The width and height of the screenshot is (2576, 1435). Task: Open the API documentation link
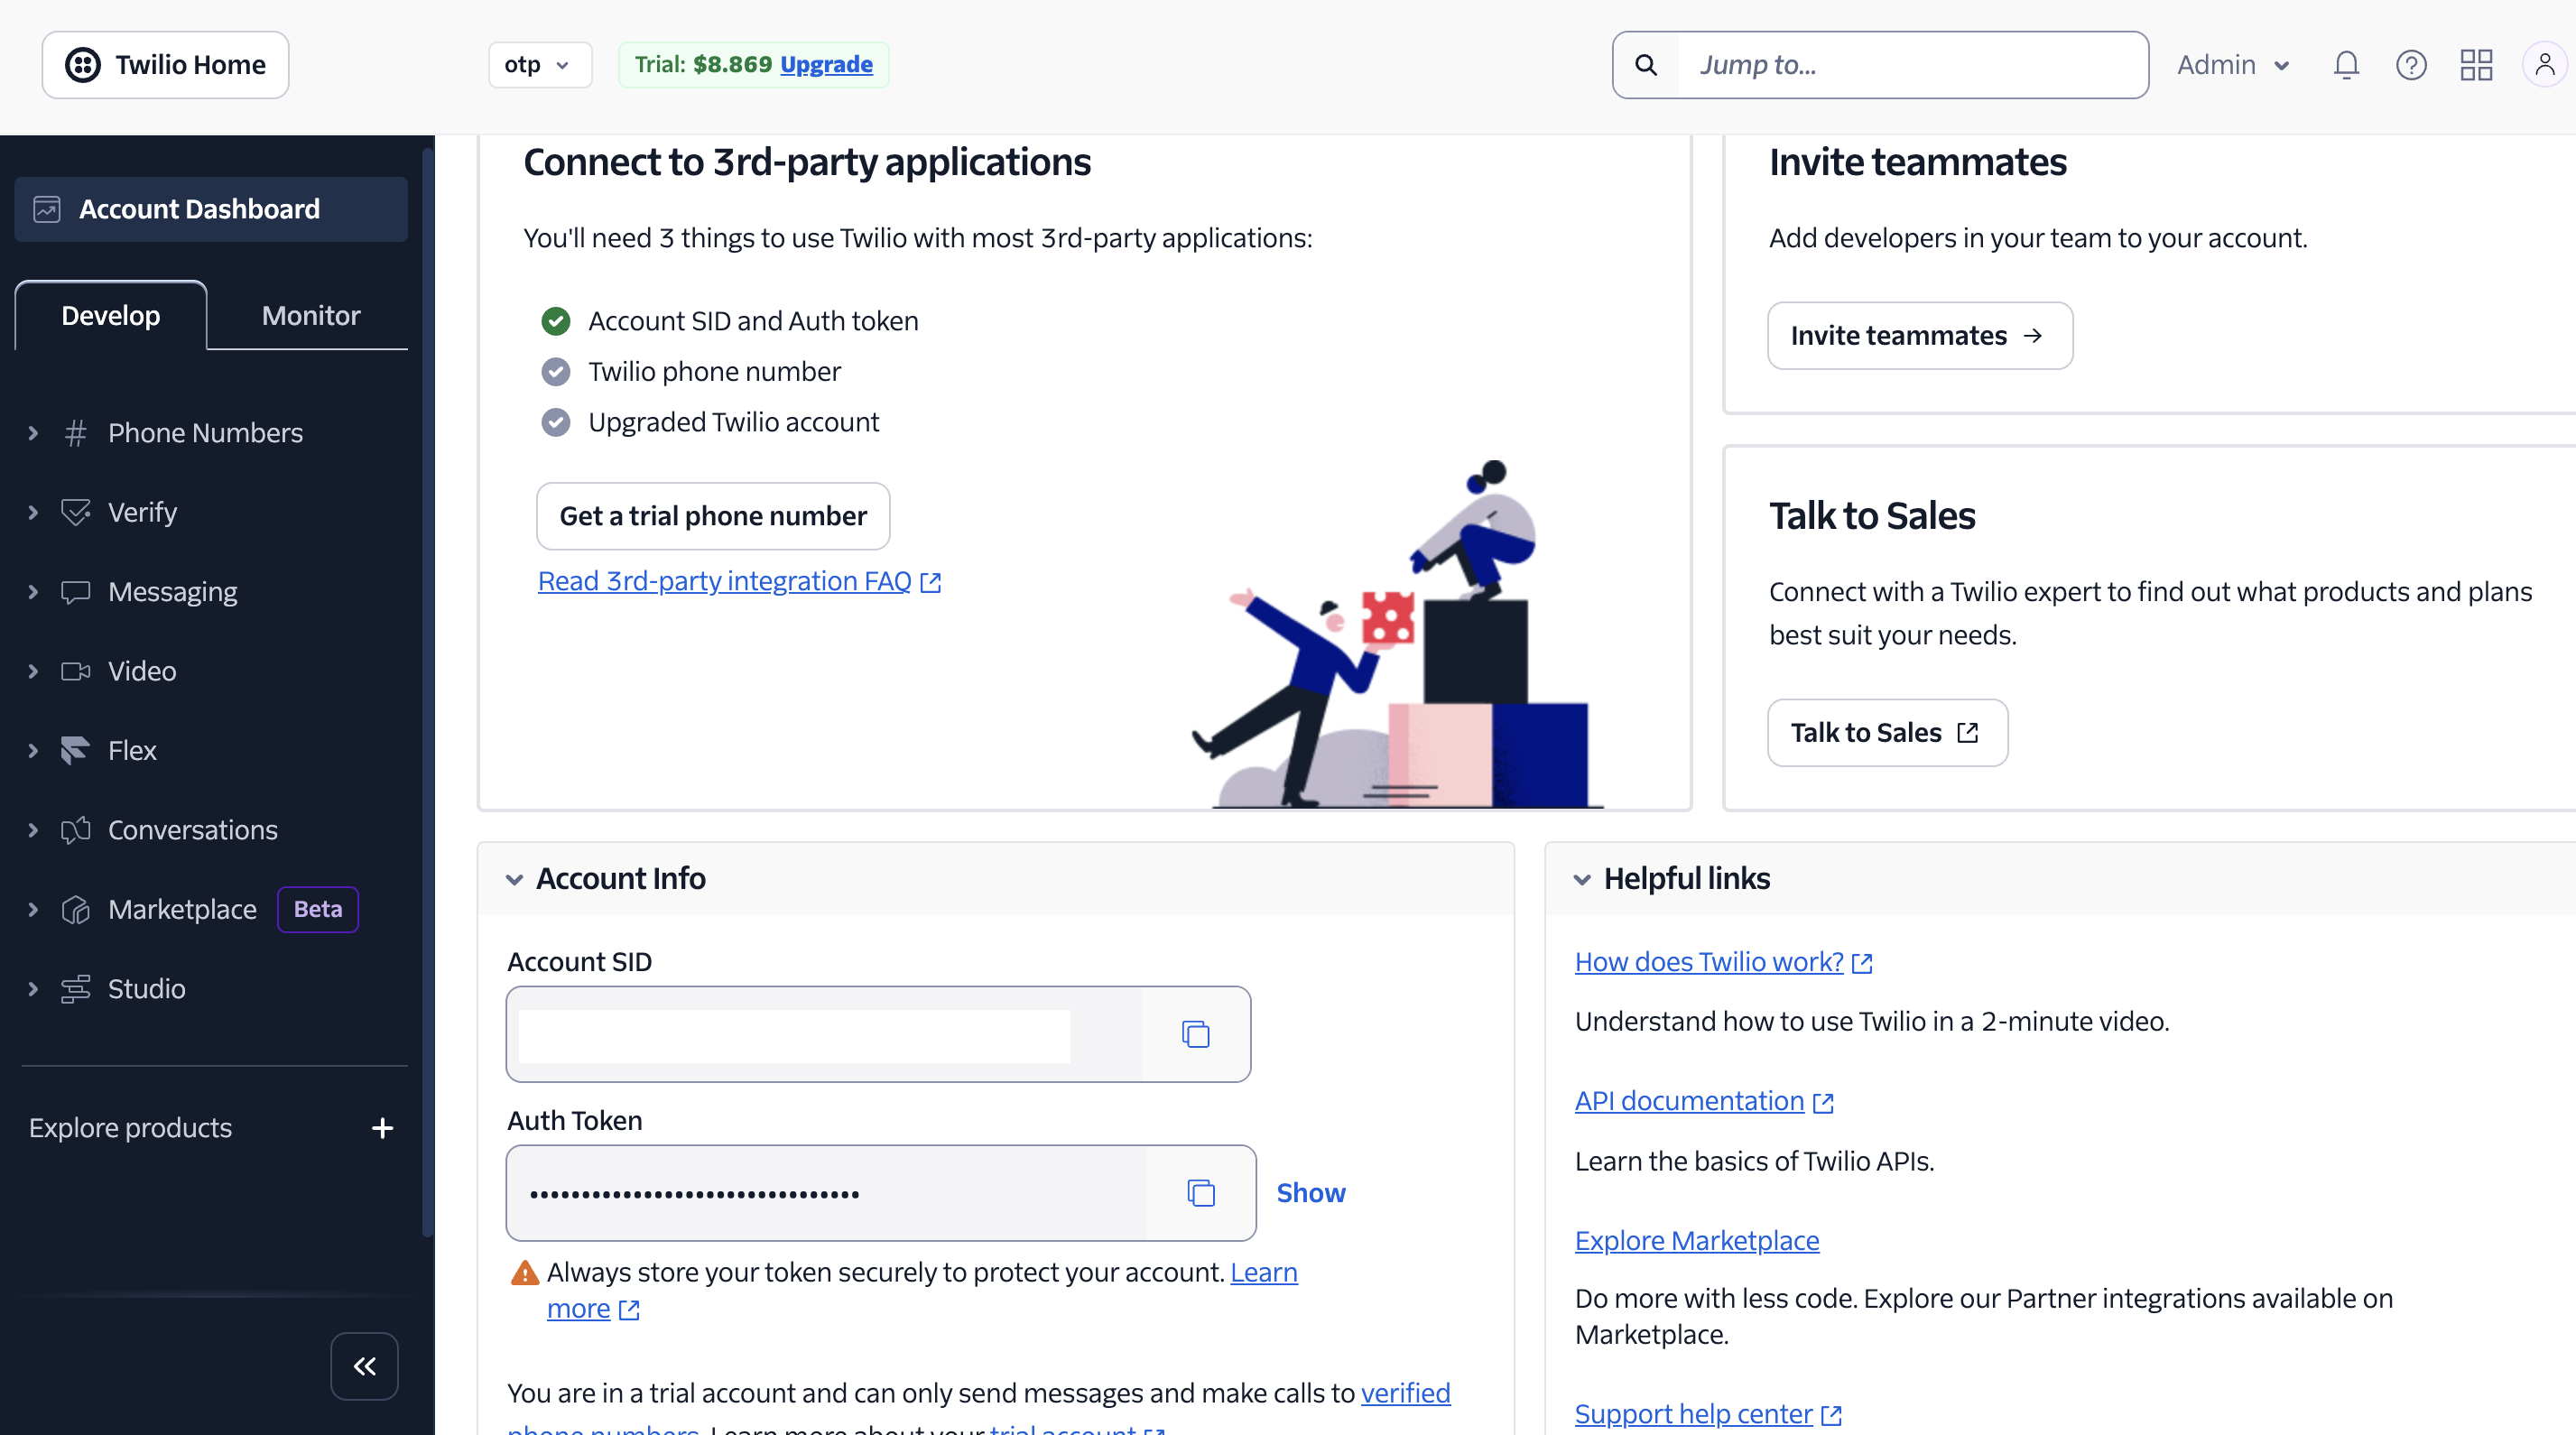[x=1704, y=1101]
